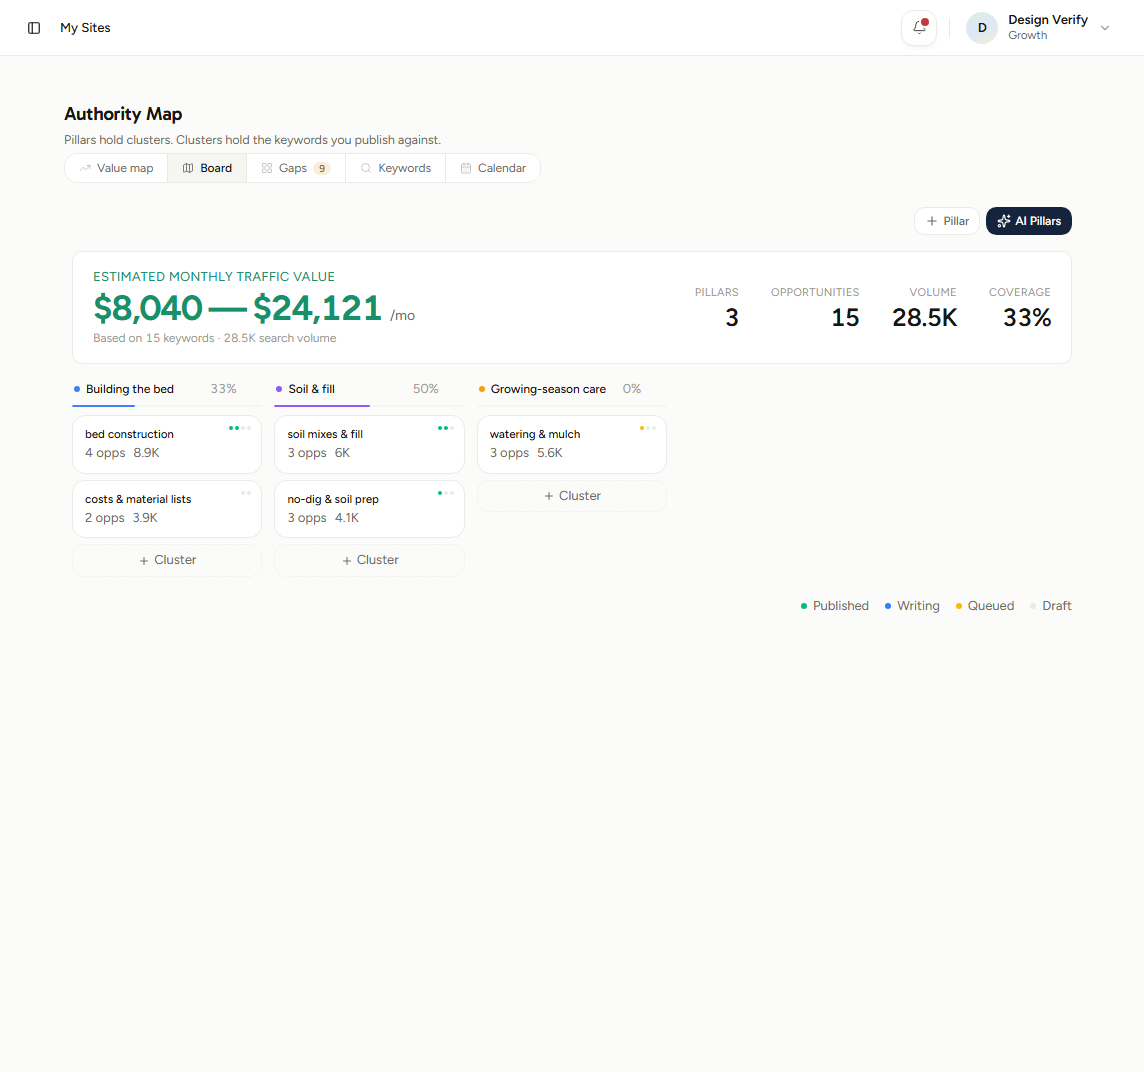Open the no-dig & soil prep cluster

[x=369, y=509]
